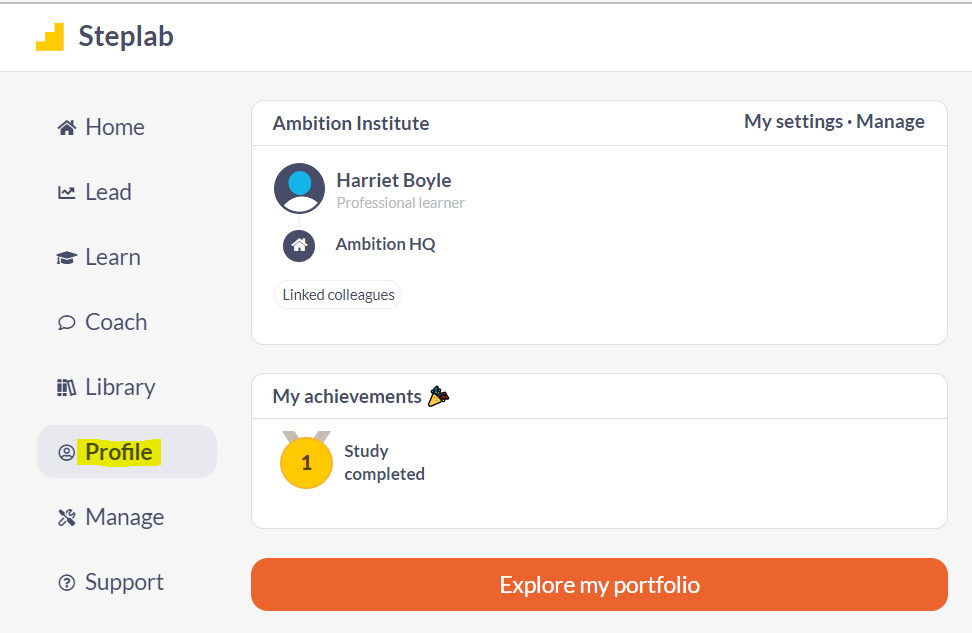Screen dimensions: 972x633
Task: Click the Steplab title text
Action: click(126, 37)
